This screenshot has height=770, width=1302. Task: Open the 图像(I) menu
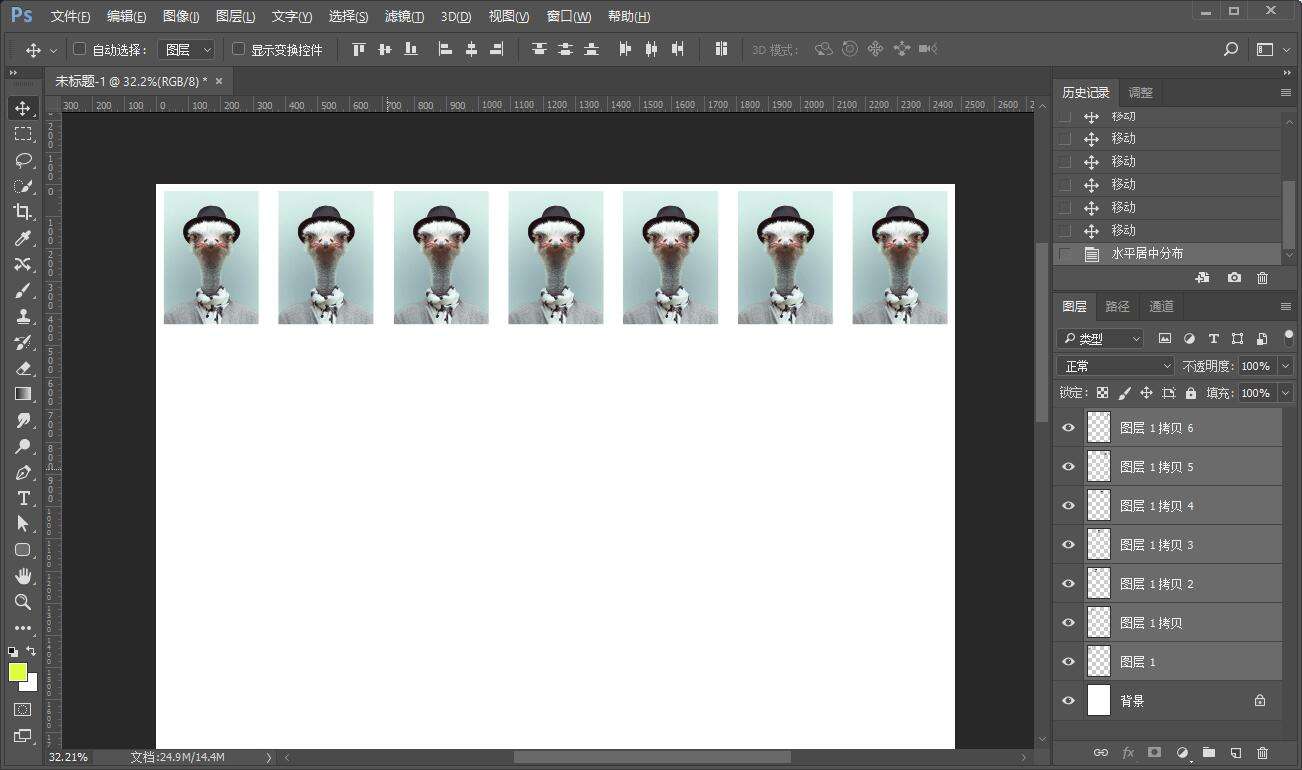click(x=180, y=17)
